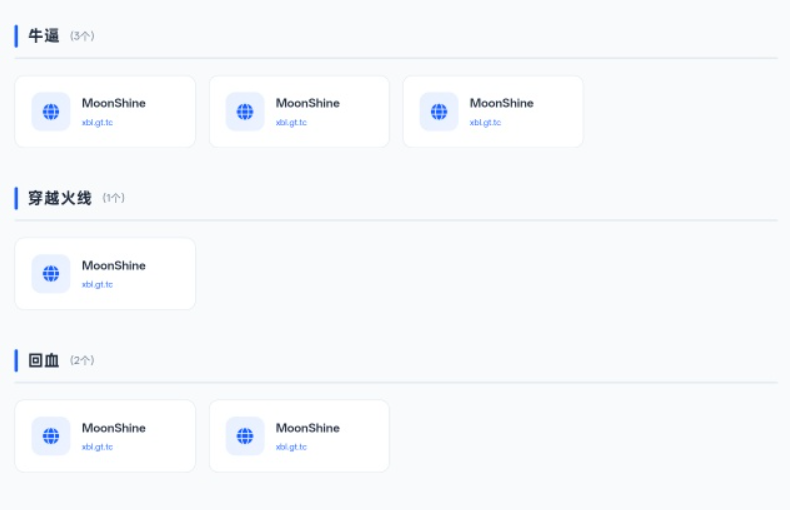Click globe icon of third 牛逼 card
Screen dimensions: 790x510
pyautogui.click(x=439, y=111)
